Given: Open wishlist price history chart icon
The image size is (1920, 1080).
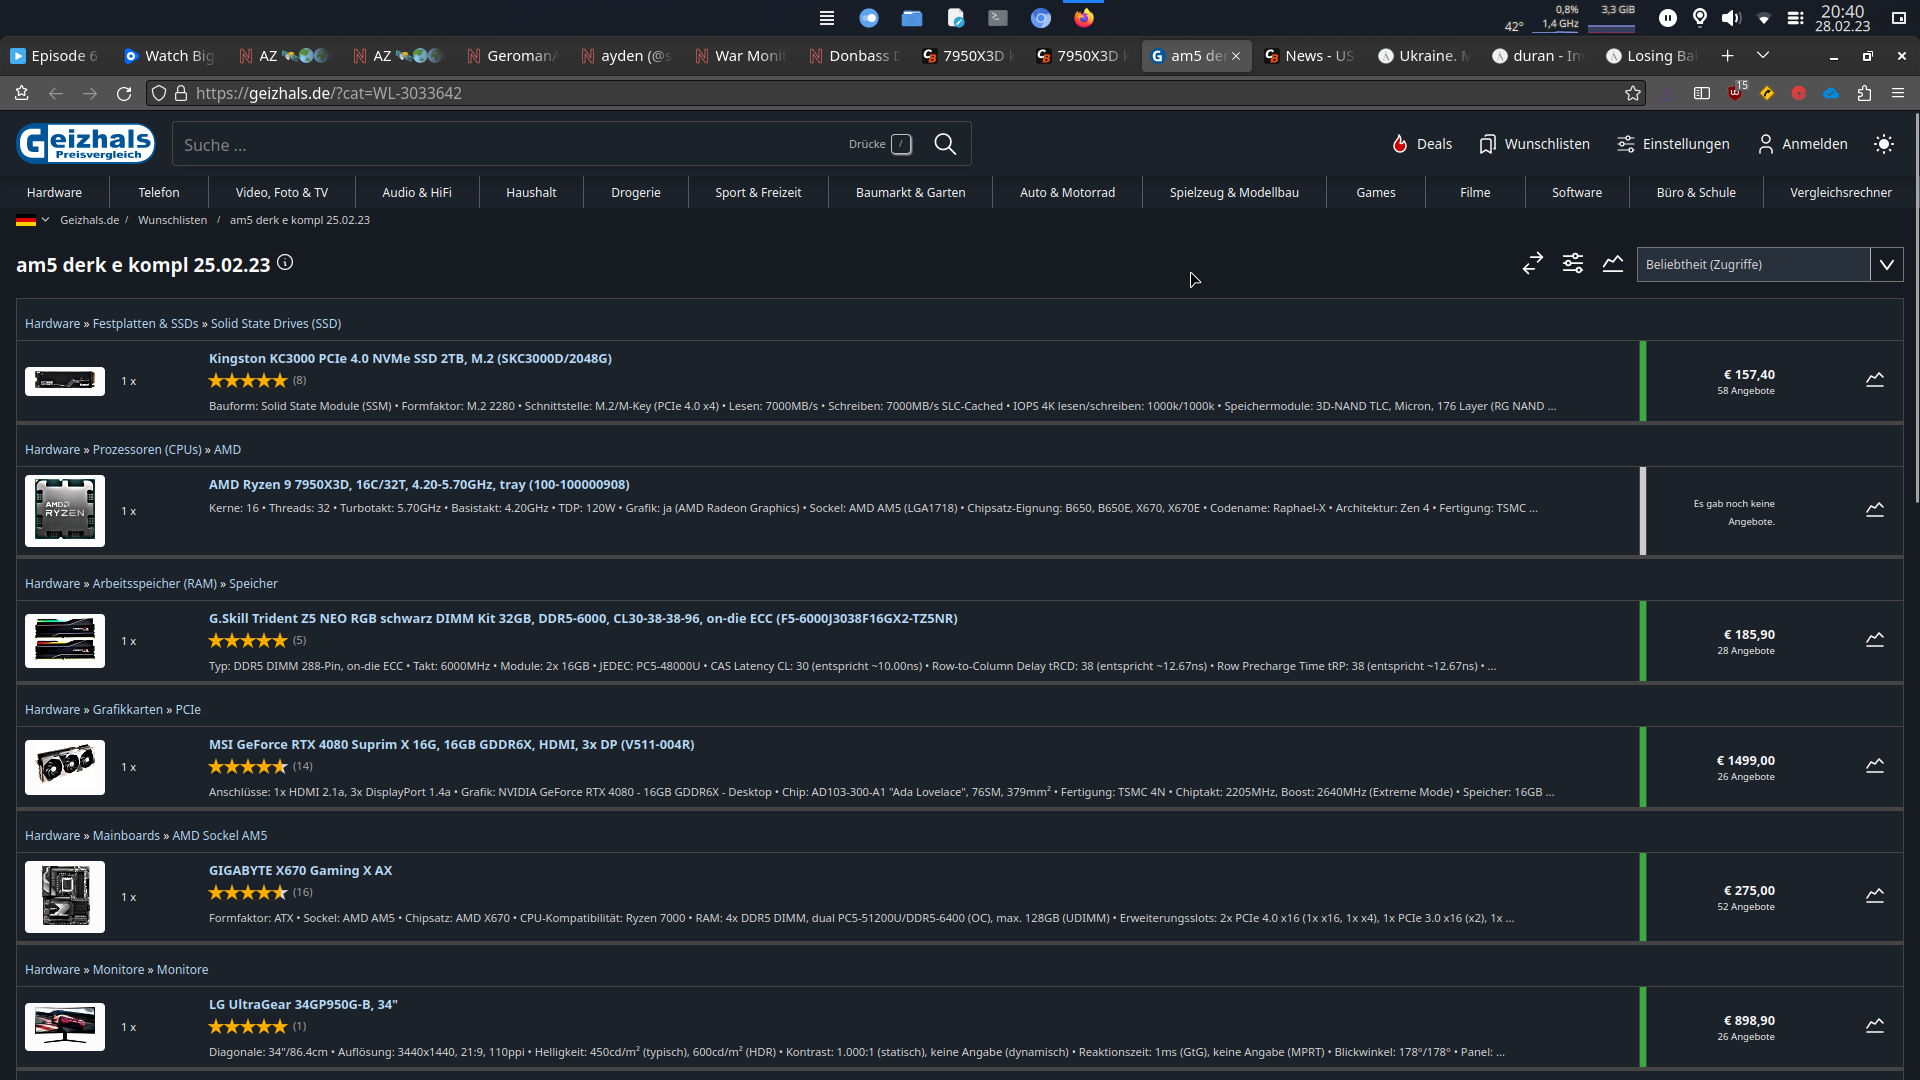Looking at the screenshot, I should (1613, 264).
